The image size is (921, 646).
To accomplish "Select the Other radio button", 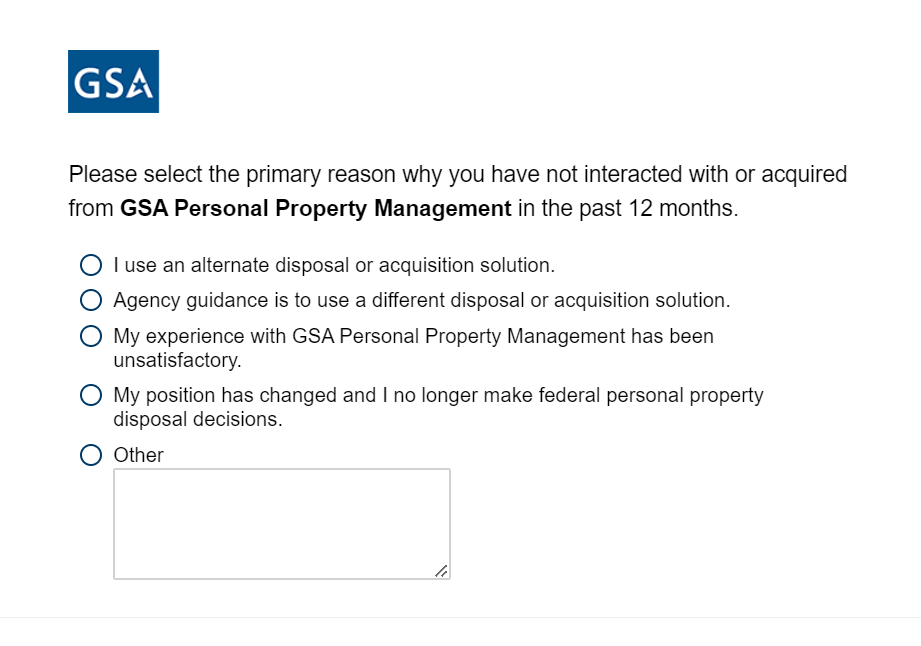I will point(91,455).
